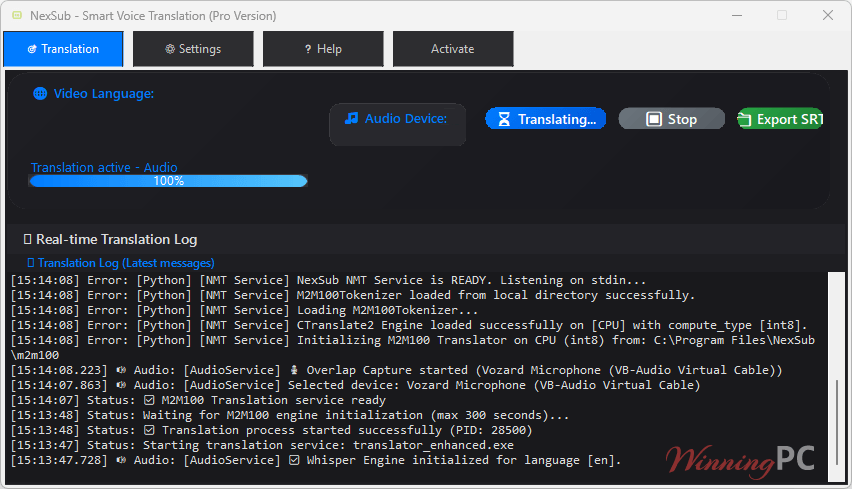Click the speaker icon in 15:14:07.863 log line
The width and height of the screenshot is (852, 489).
click(x=121, y=385)
